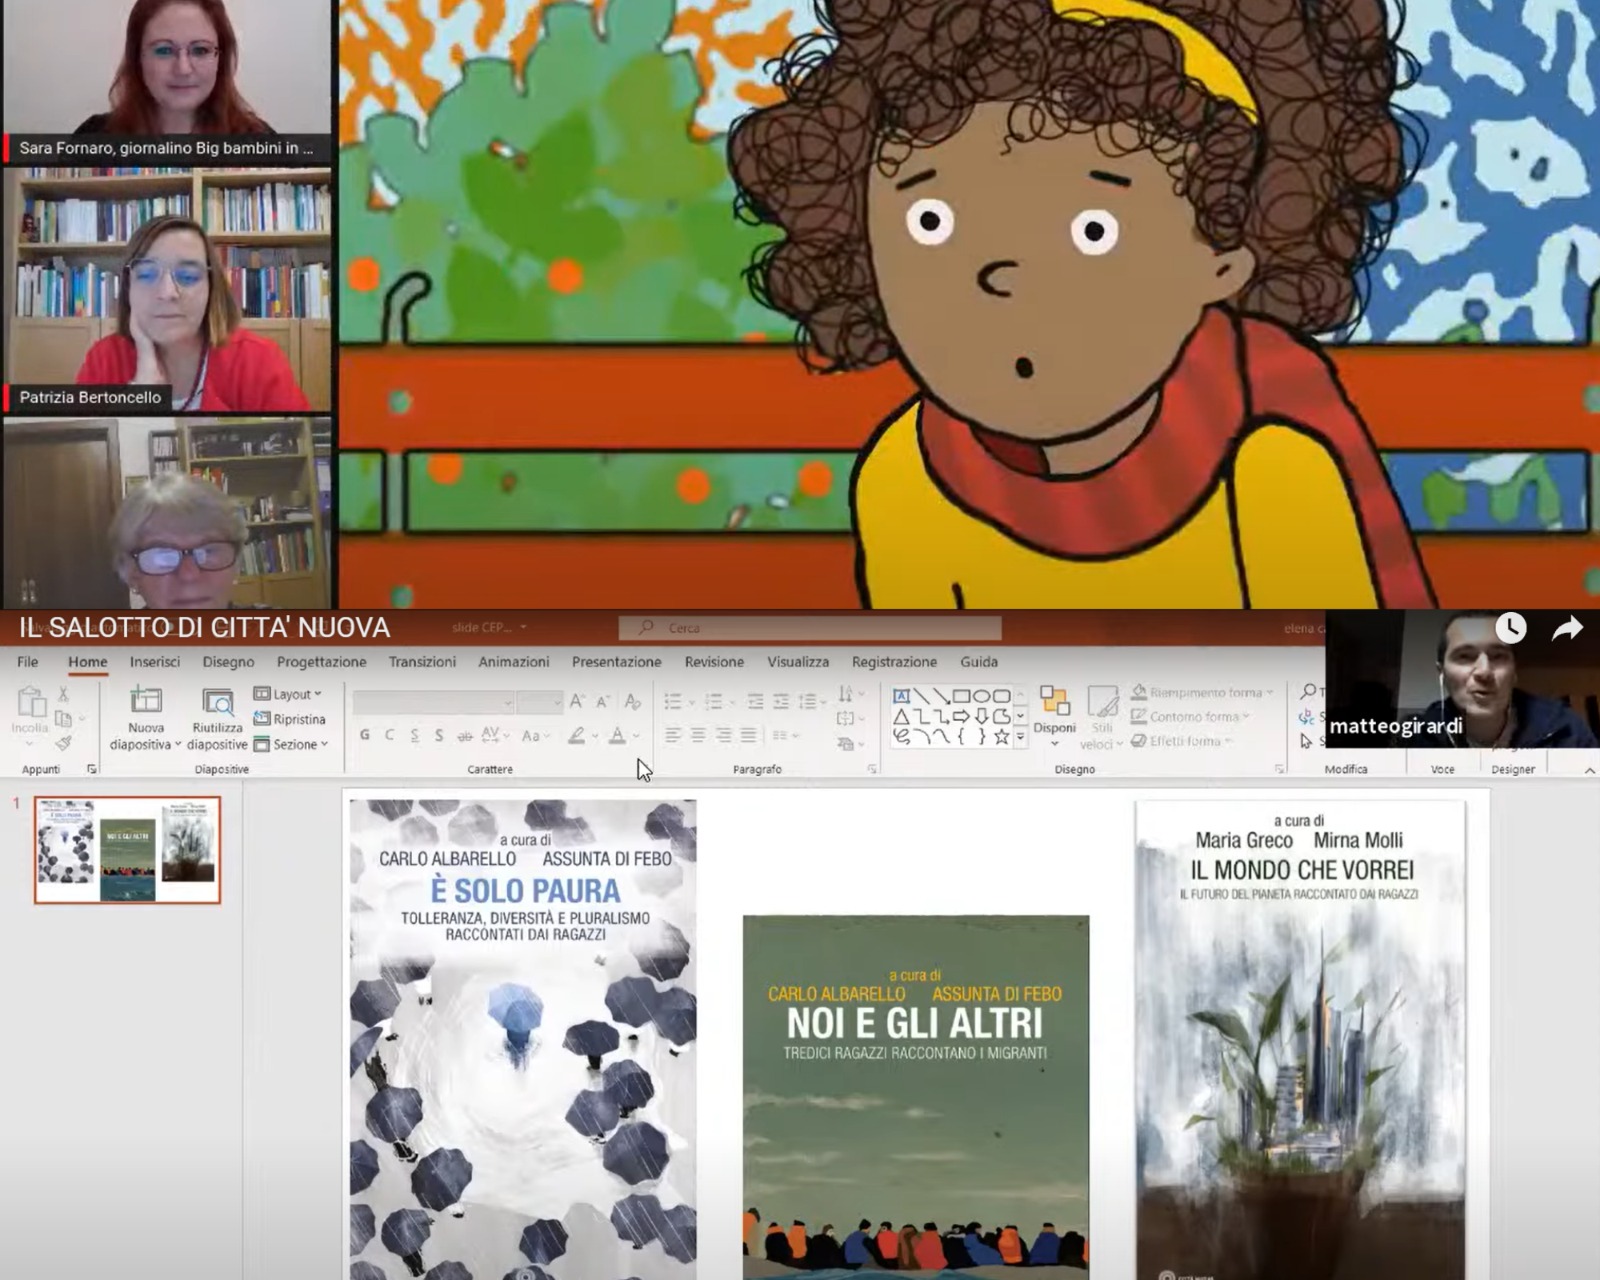Select the star shape in gallery
This screenshot has height=1280, width=1600.
1001,737
